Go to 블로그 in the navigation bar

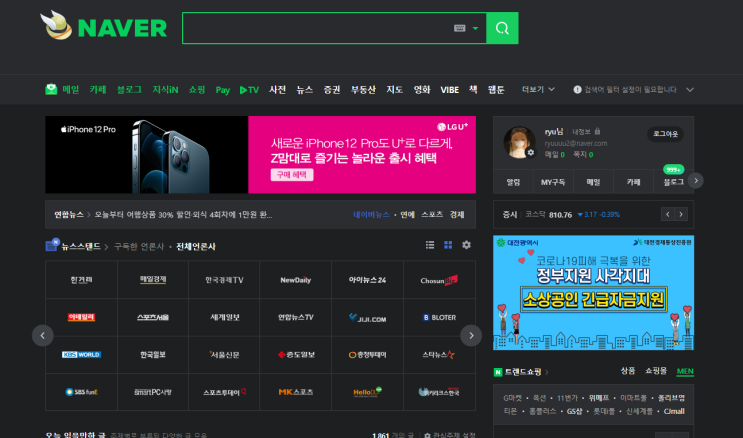[129, 89]
